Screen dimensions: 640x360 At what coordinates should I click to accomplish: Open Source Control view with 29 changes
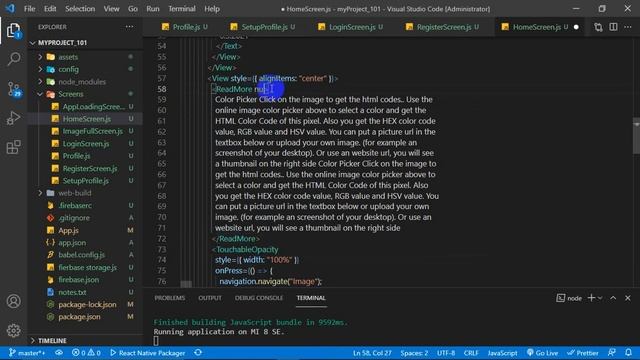[x=13, y=89]
